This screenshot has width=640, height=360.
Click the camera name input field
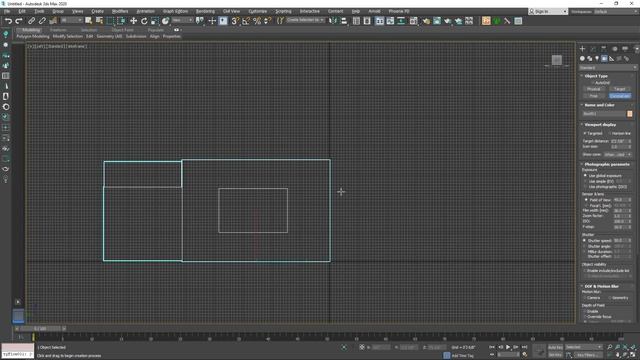(604, 114)
